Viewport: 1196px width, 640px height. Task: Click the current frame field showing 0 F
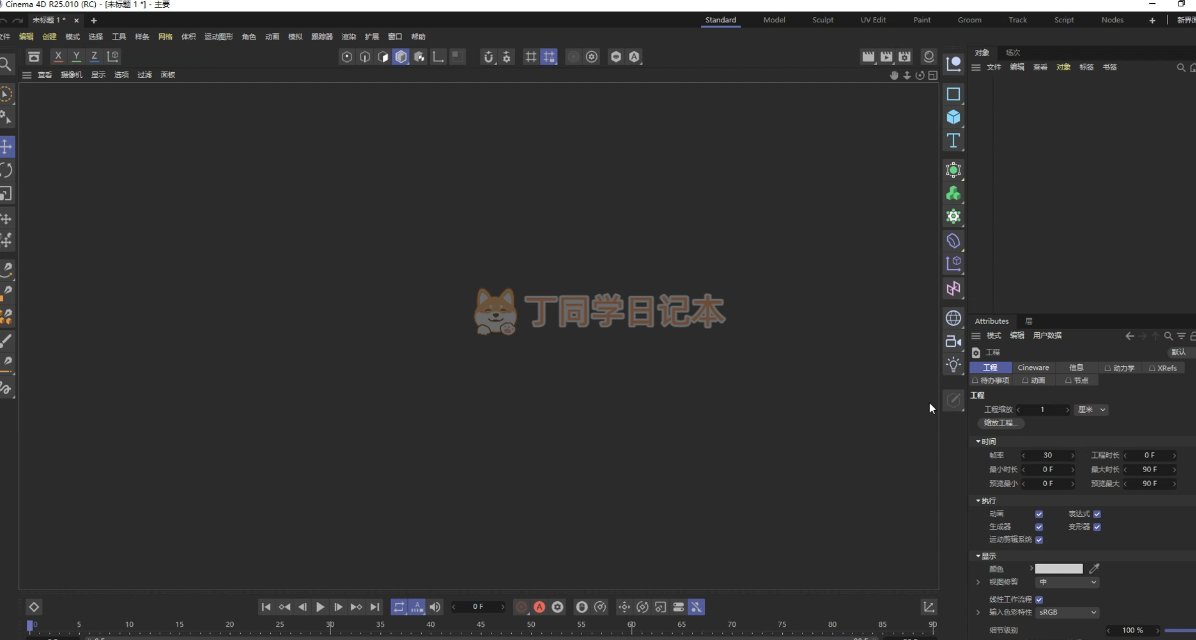pos(478,607)
